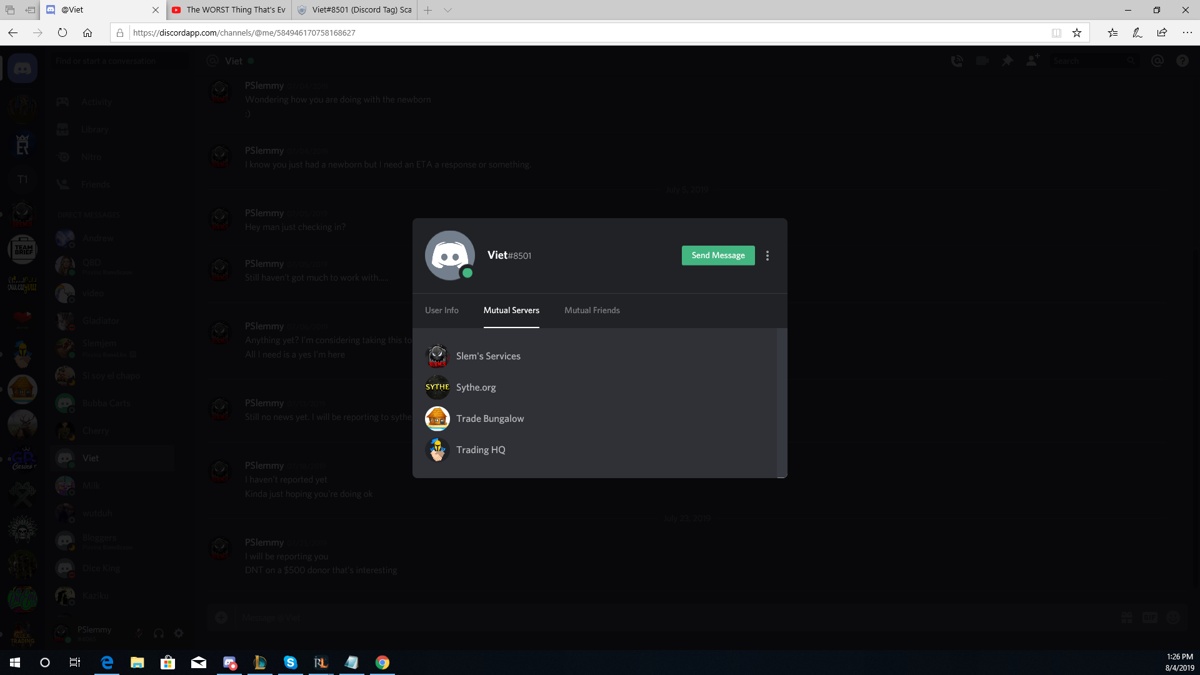Screen dimensions: 1200x675
Task: Click the Trade Bungalow server icon
Action: click(x=437, y=418)
